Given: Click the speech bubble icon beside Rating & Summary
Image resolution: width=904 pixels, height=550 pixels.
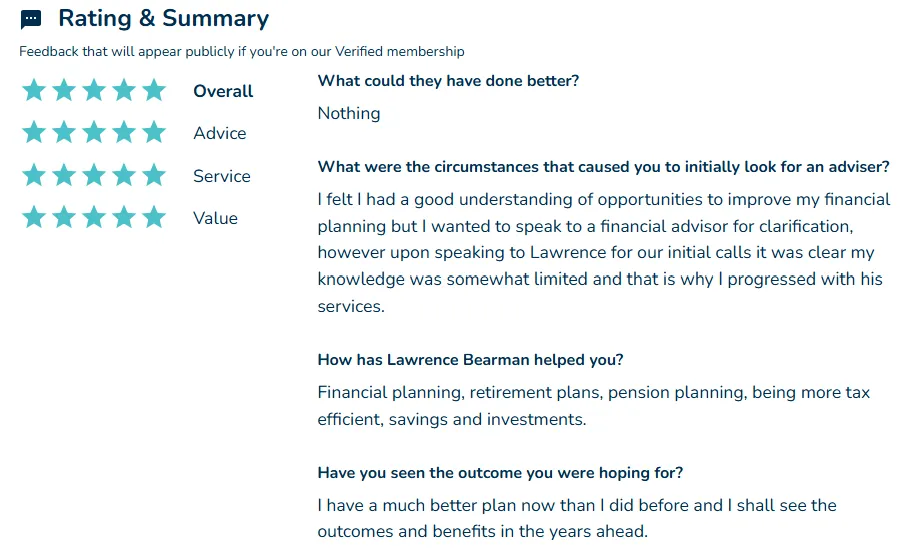Looking at the screenshot, I should [x=31, y=19].
